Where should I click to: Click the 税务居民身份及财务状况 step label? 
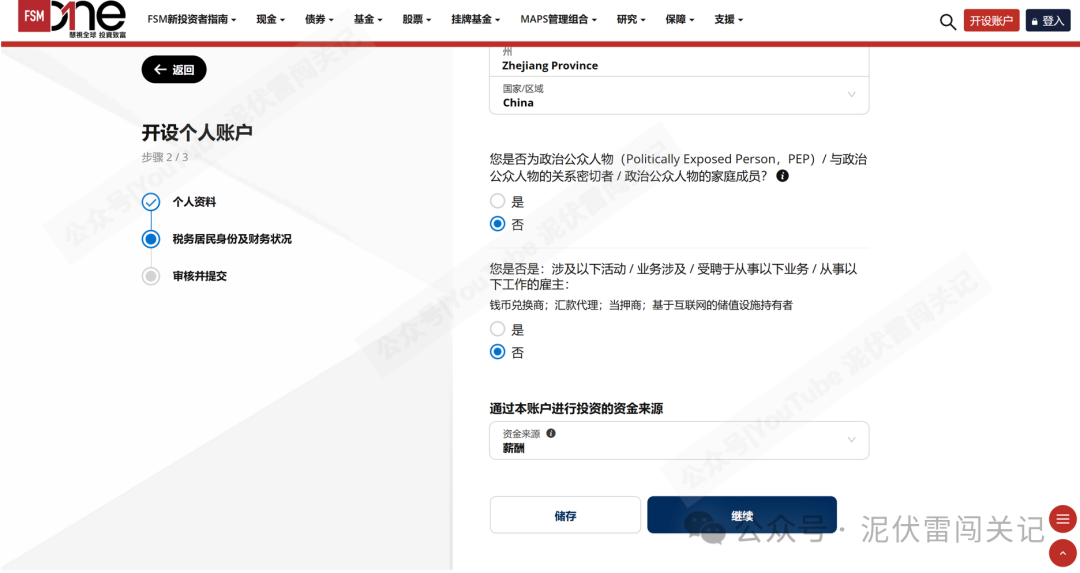click(232, 239)
